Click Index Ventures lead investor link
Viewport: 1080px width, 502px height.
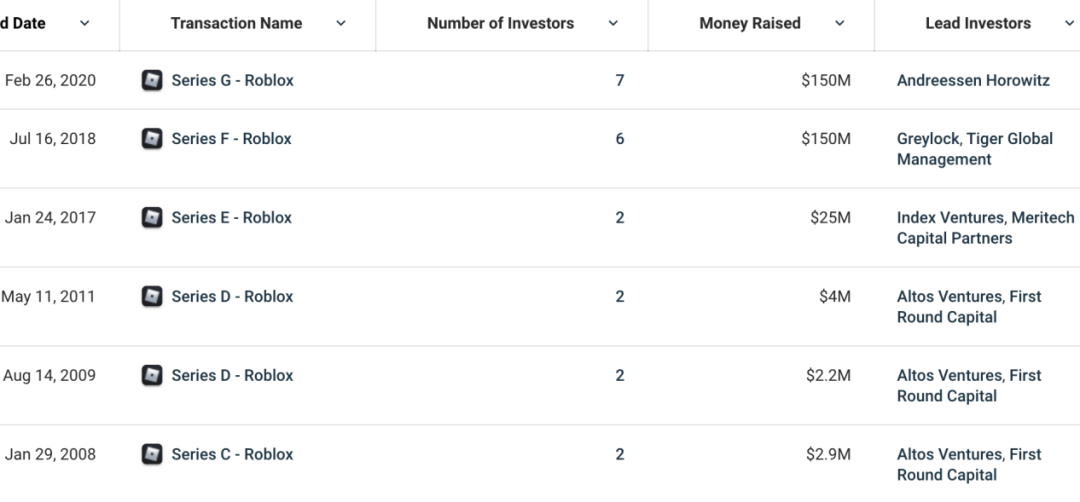(x=951, y=218)
